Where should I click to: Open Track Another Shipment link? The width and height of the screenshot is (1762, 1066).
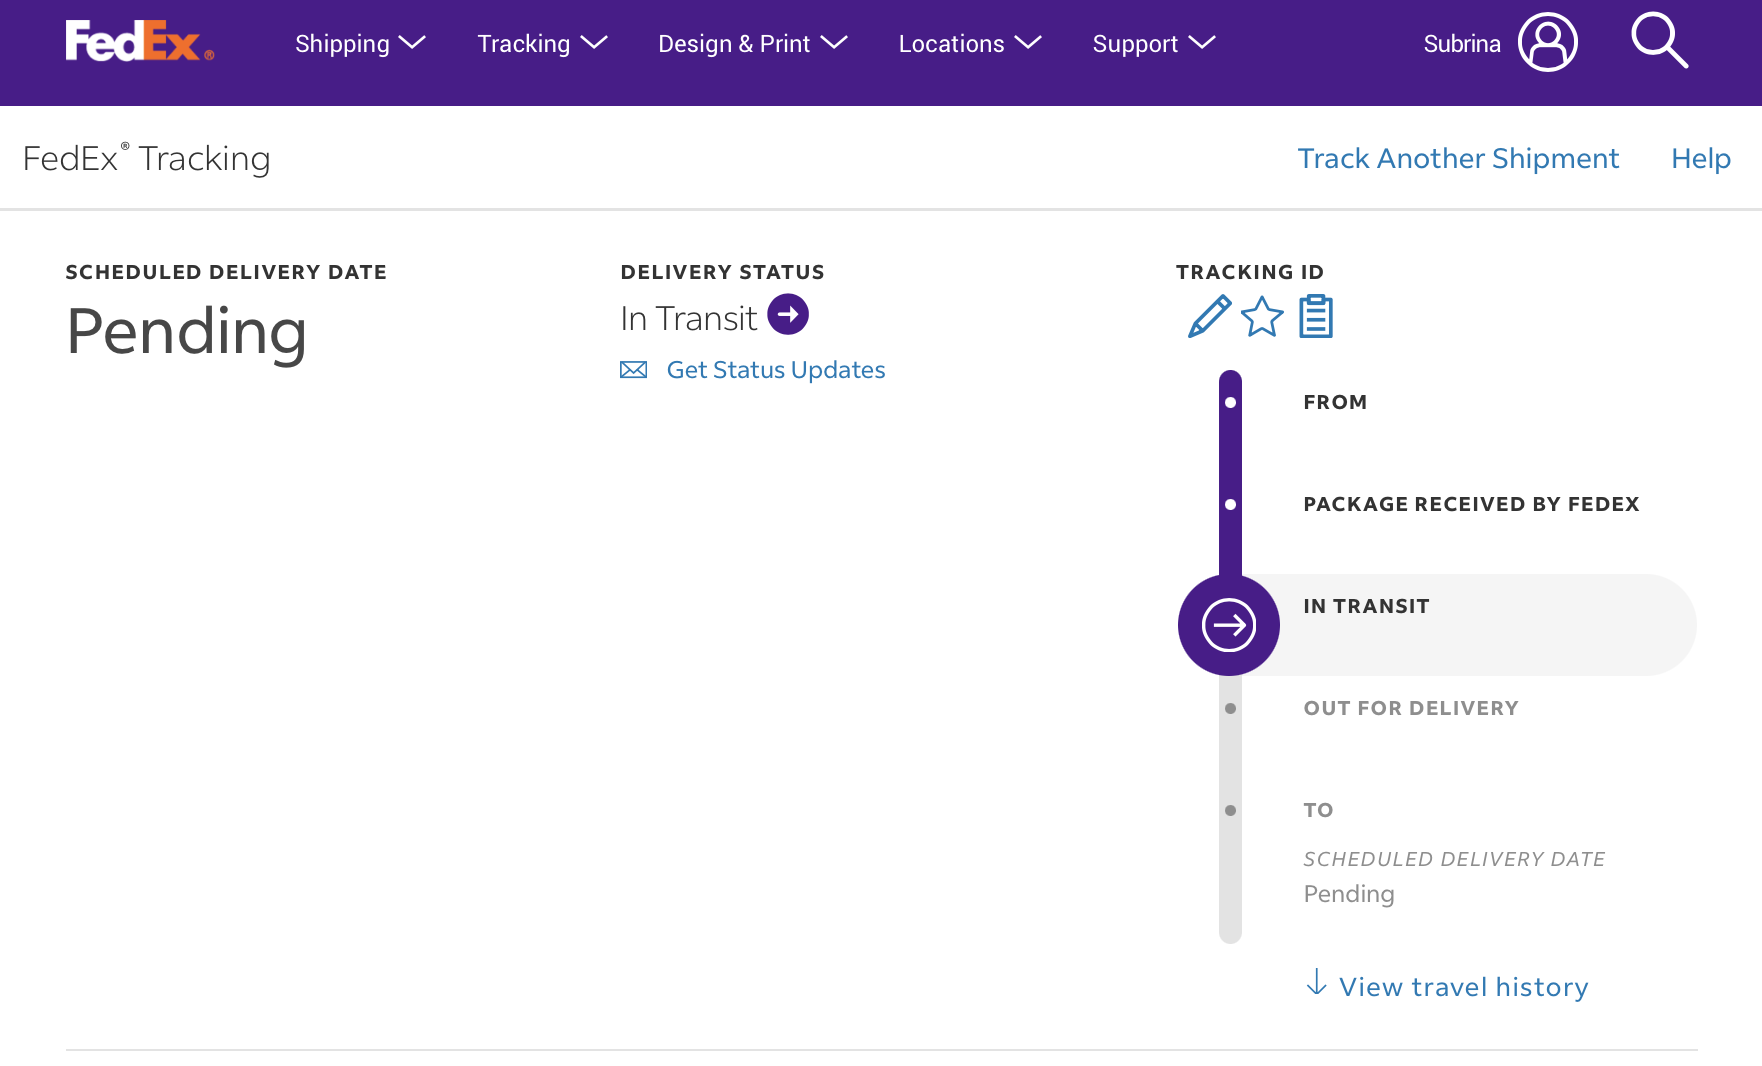(x=1458, y=158)
